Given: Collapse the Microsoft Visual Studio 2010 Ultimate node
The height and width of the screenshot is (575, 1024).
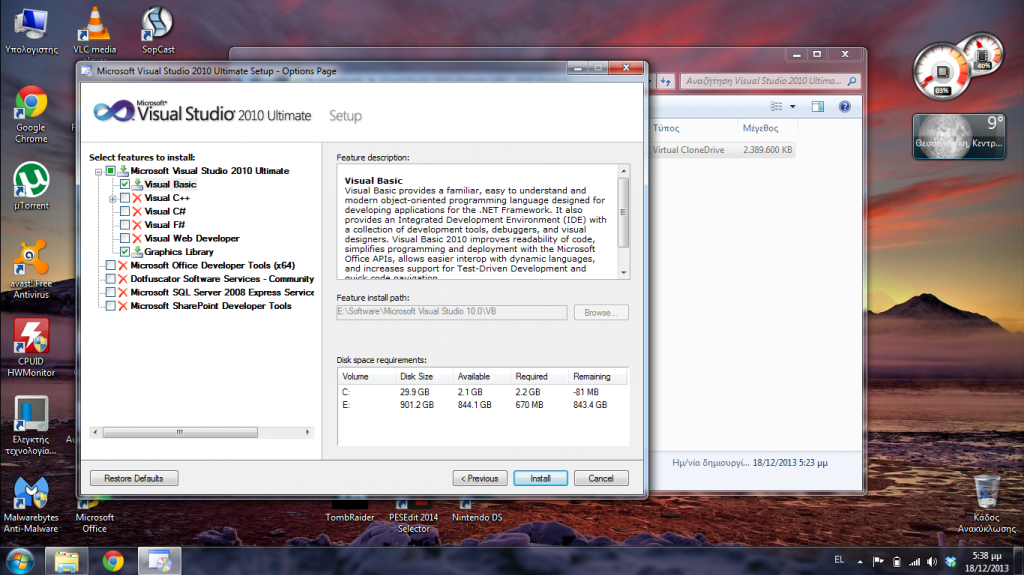Looking at the screenshot, I should pos(98,172).
